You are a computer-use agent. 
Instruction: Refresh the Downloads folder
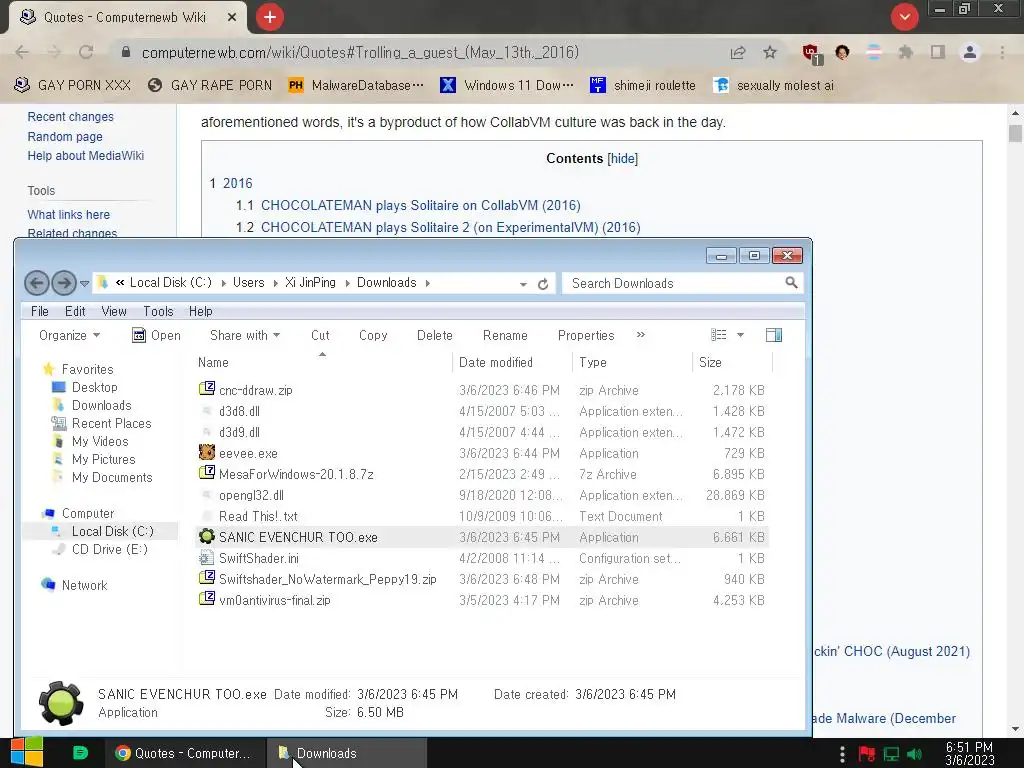(x=543, y=283)
